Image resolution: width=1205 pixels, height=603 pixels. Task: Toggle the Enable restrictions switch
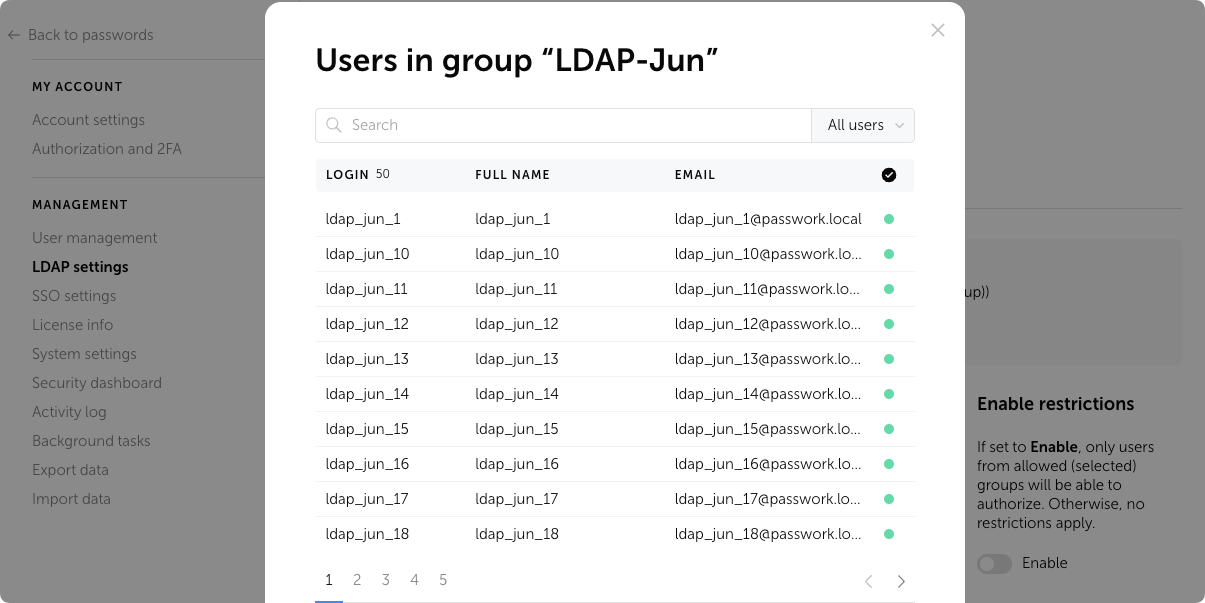(994, 564)
